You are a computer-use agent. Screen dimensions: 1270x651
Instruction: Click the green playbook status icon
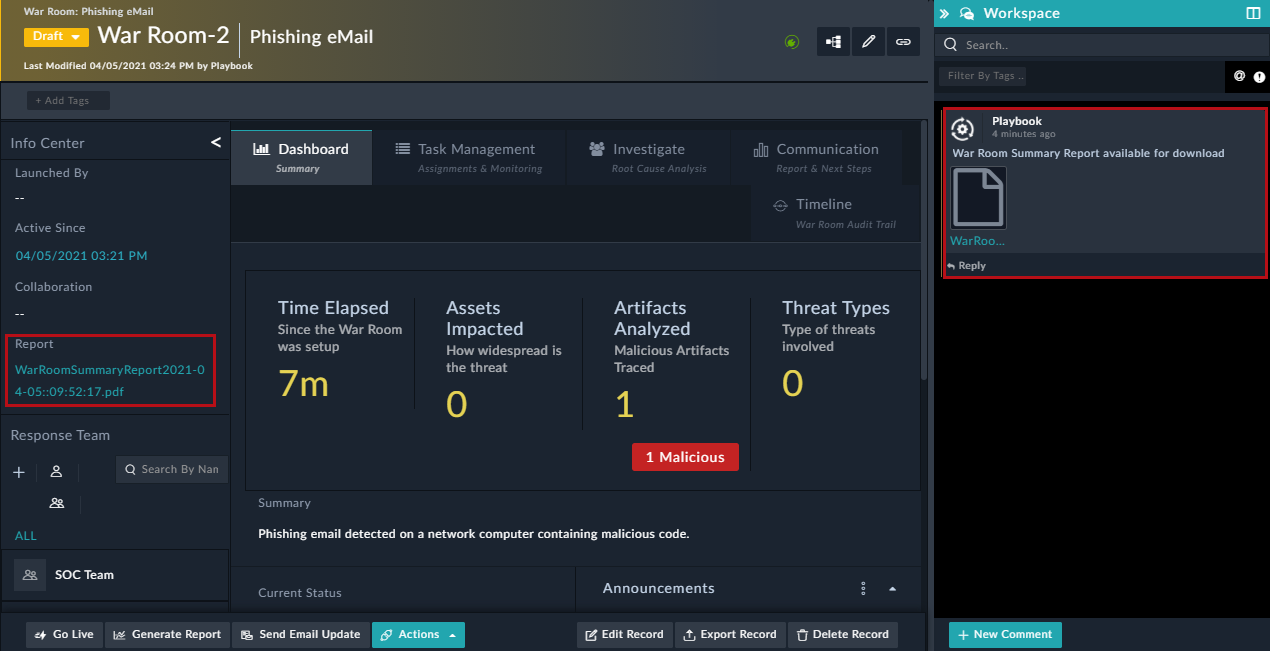click(792, 42)
